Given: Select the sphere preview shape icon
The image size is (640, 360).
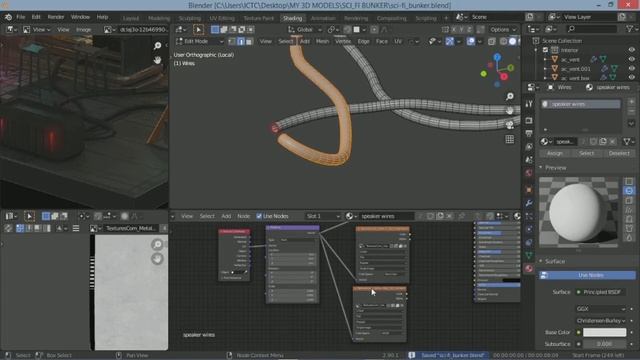Looking at the screenshot, I should point(629,191).
